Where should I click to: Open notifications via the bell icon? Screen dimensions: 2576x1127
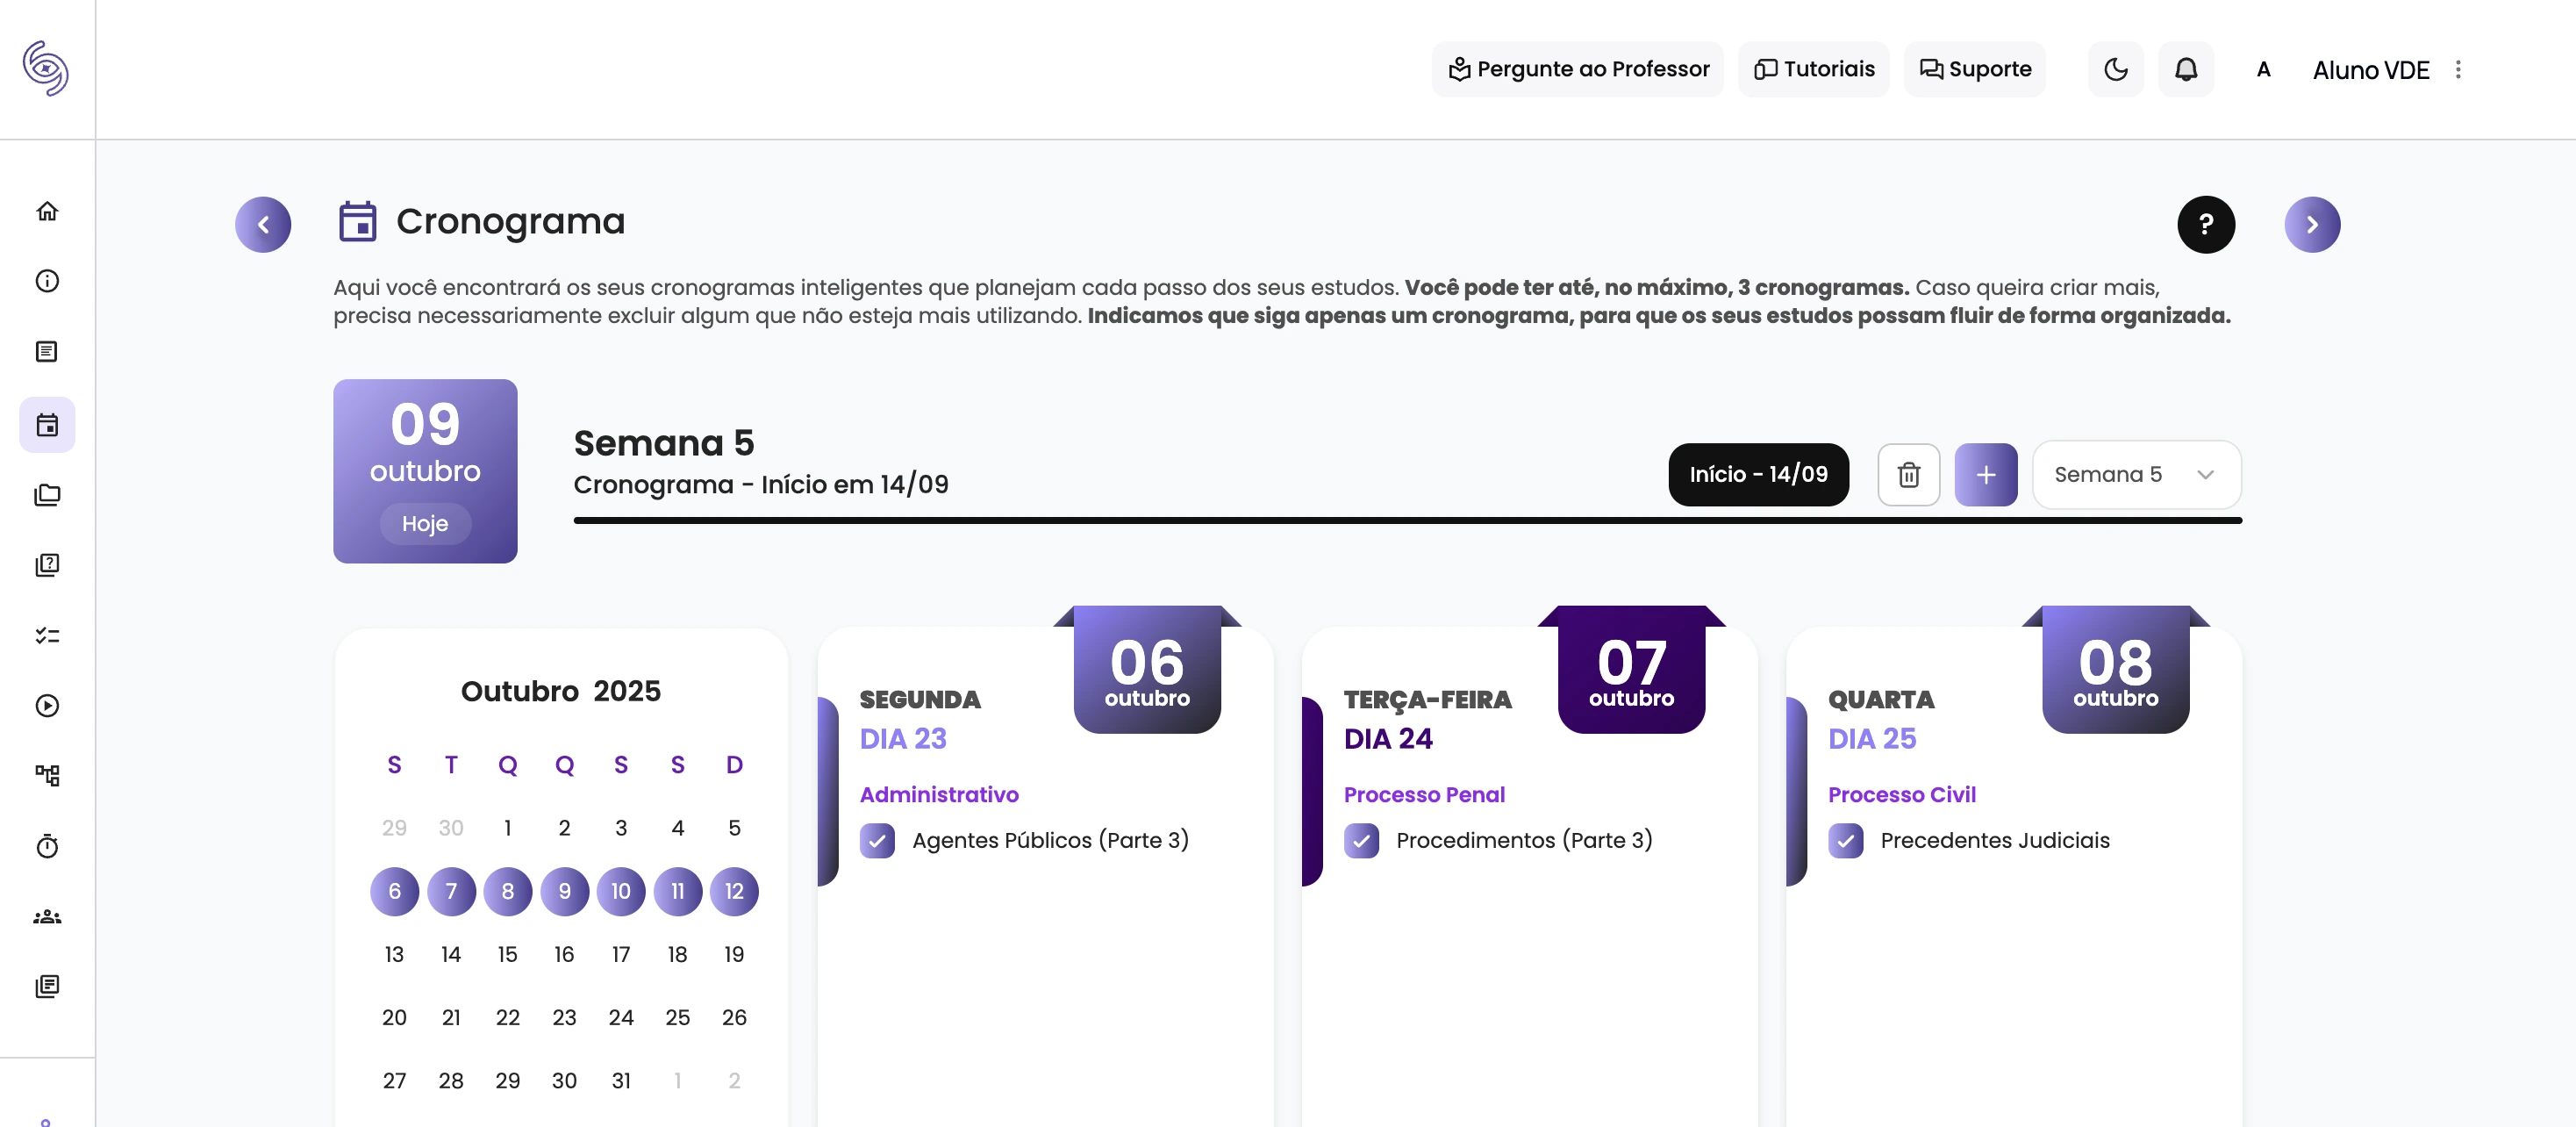[x=2185, y=69]
